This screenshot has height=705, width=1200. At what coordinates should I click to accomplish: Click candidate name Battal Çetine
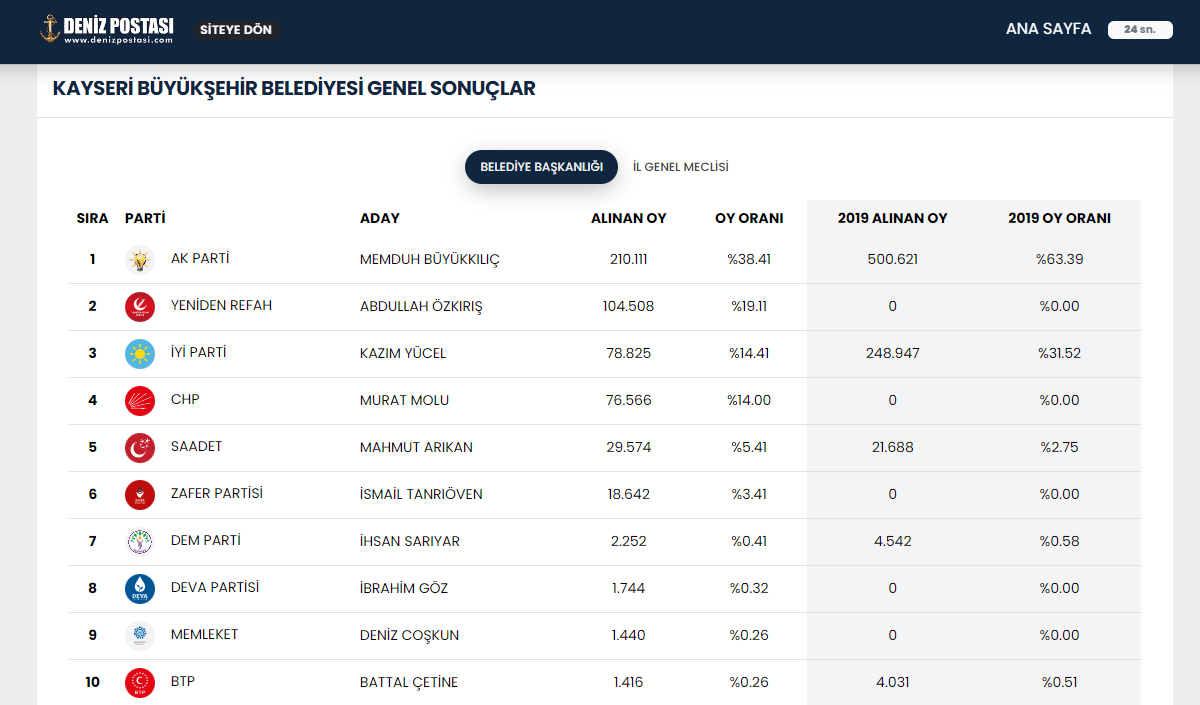[409, 682]
